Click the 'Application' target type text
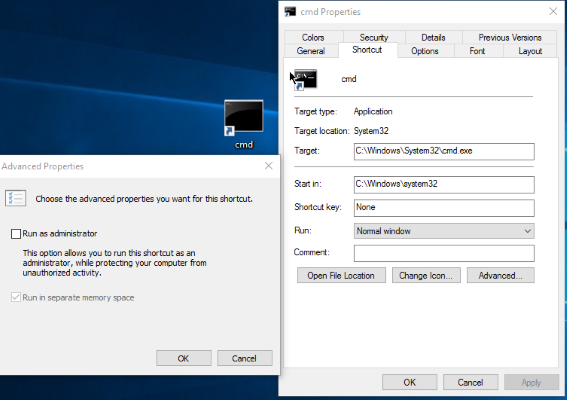567x400 pixels. coord(373,111)
